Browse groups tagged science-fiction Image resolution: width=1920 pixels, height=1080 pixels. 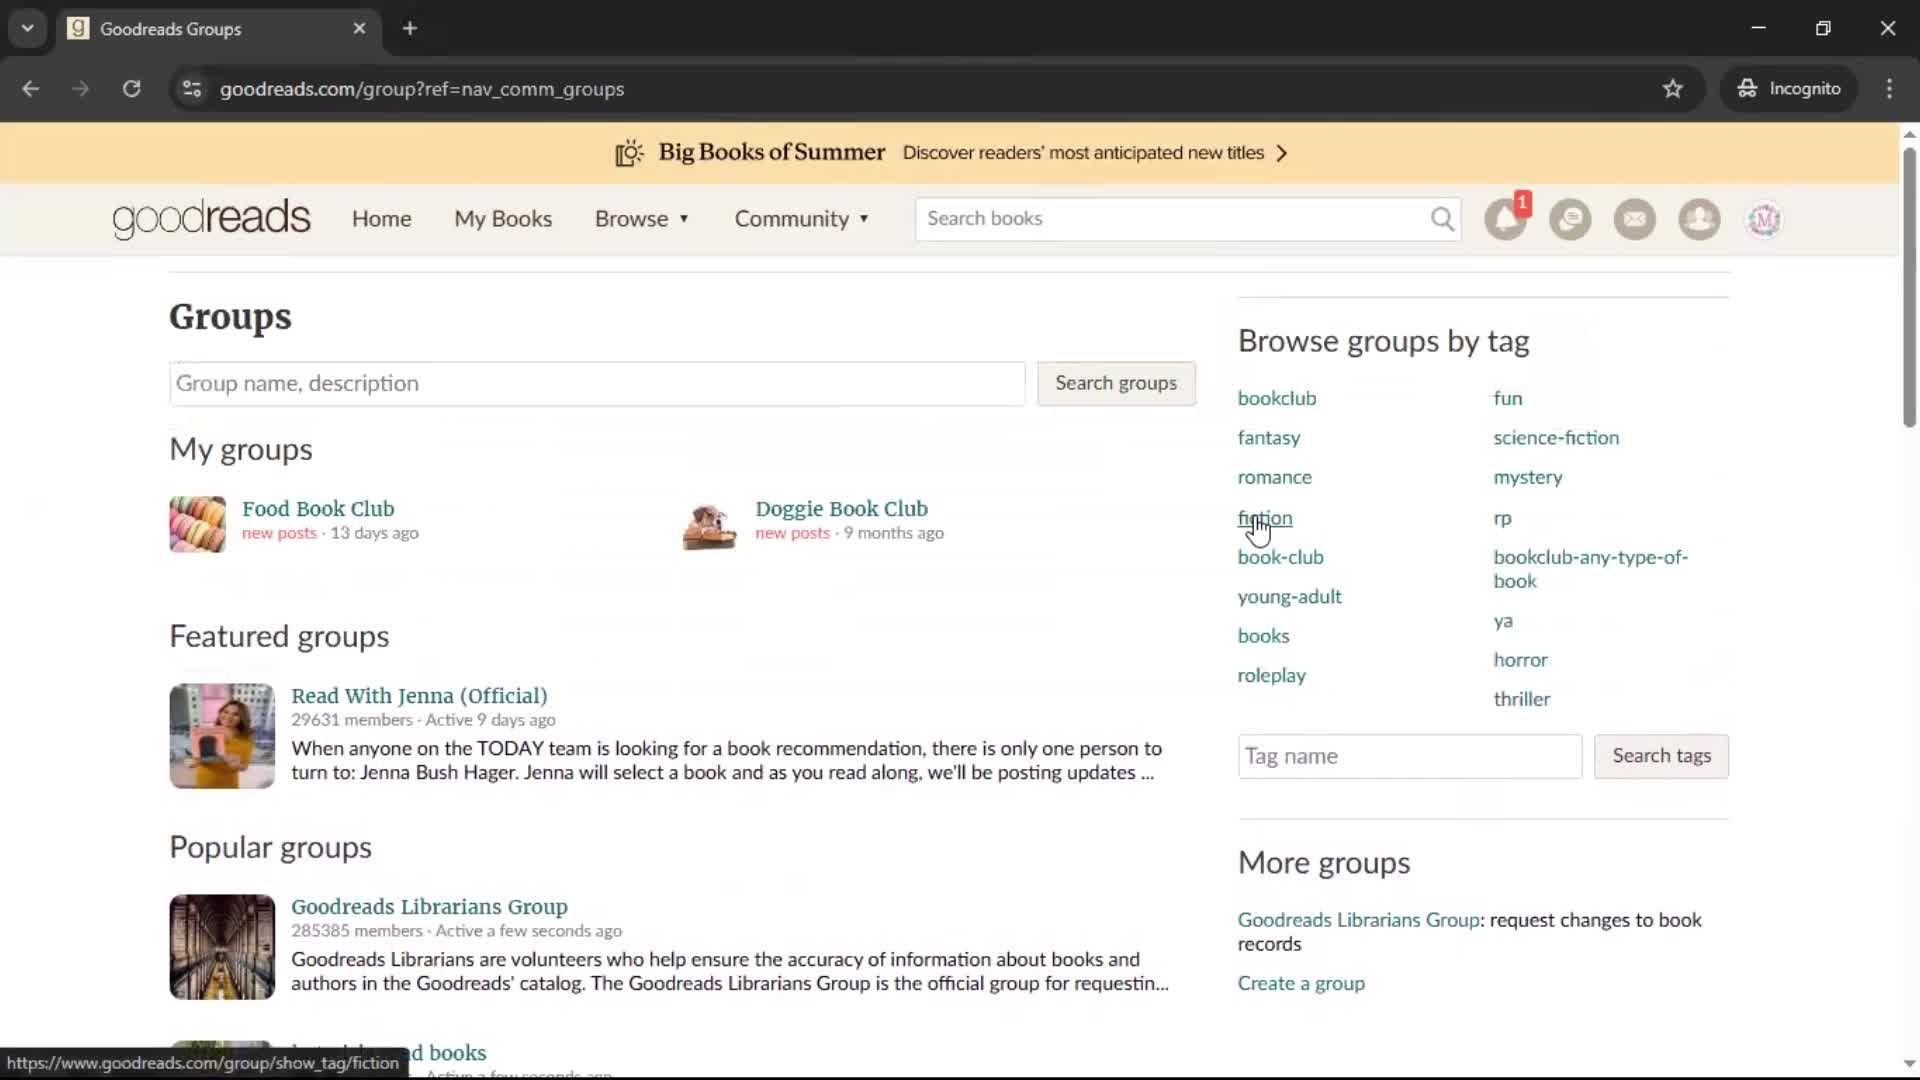[x=1556, y=438]
